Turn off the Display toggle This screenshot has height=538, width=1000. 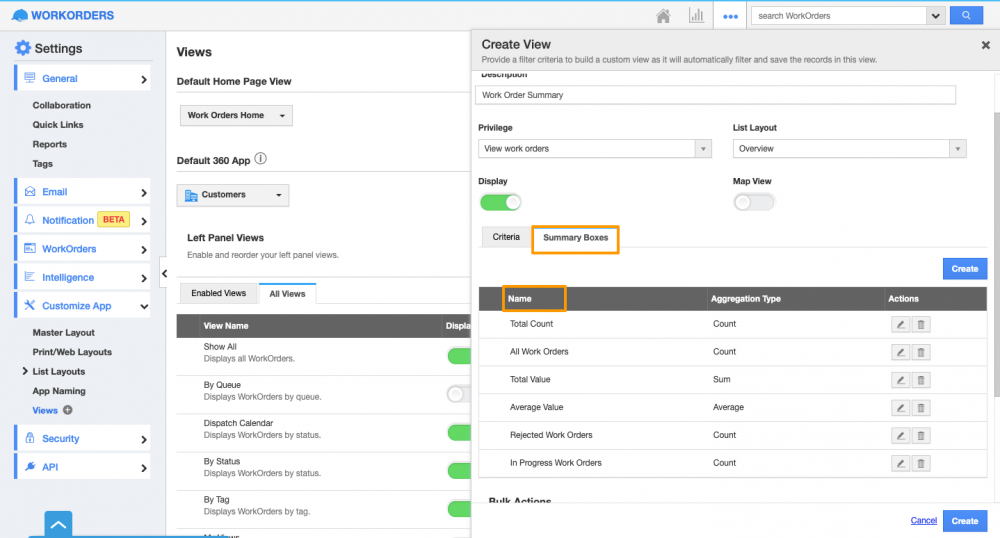[501, 202]
